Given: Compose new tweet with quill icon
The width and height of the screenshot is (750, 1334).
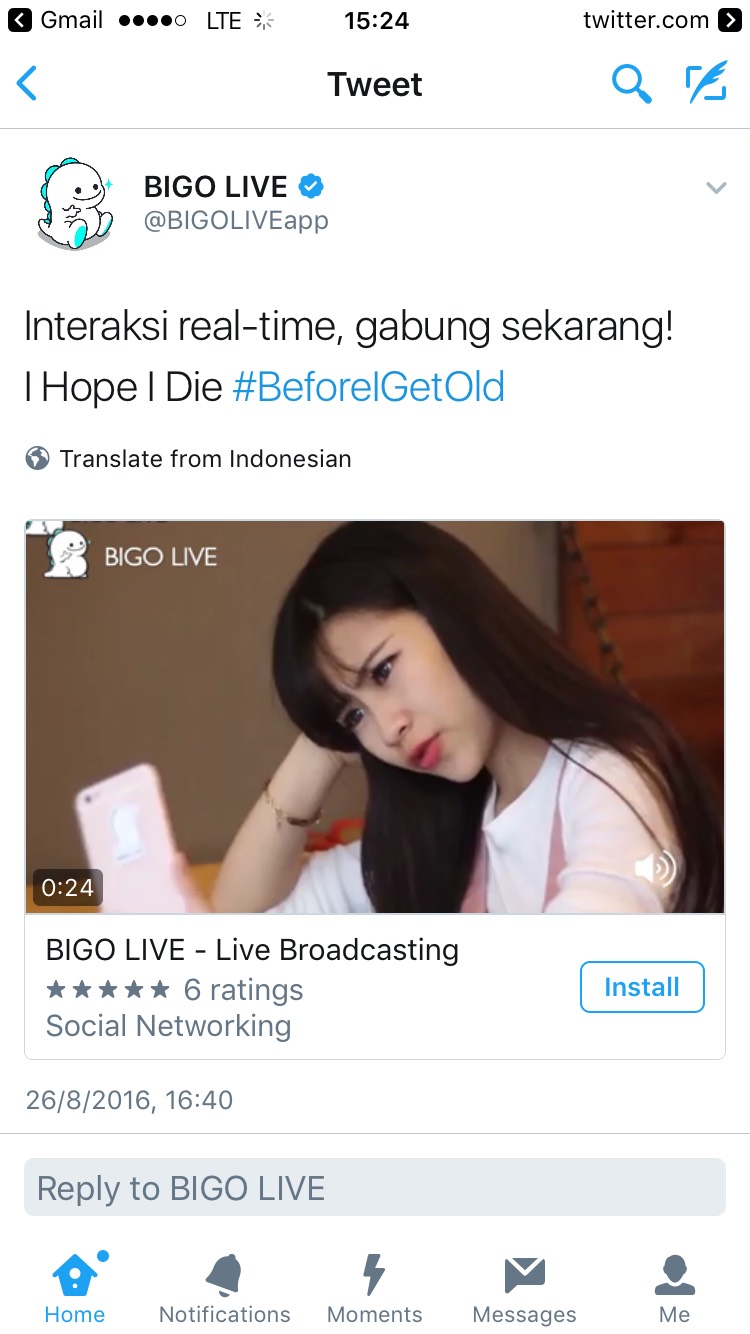Looking at the screenshot, I should coord(706,84).
